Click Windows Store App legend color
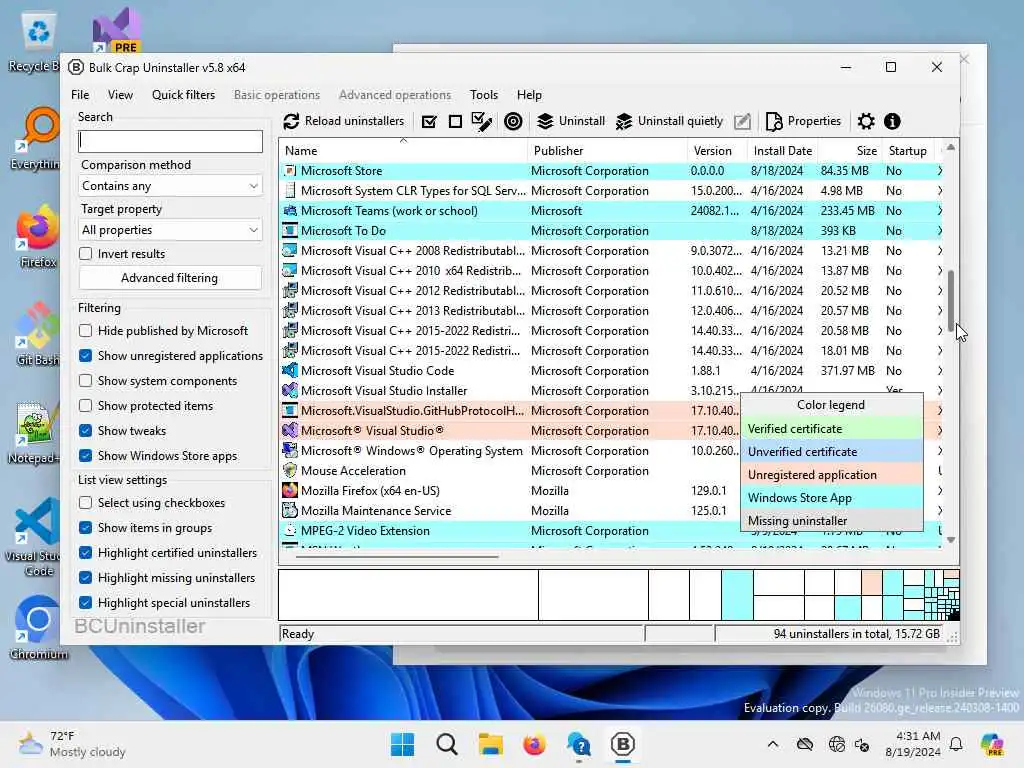This screenshot has height=768, width=1024. click(831, 498)
